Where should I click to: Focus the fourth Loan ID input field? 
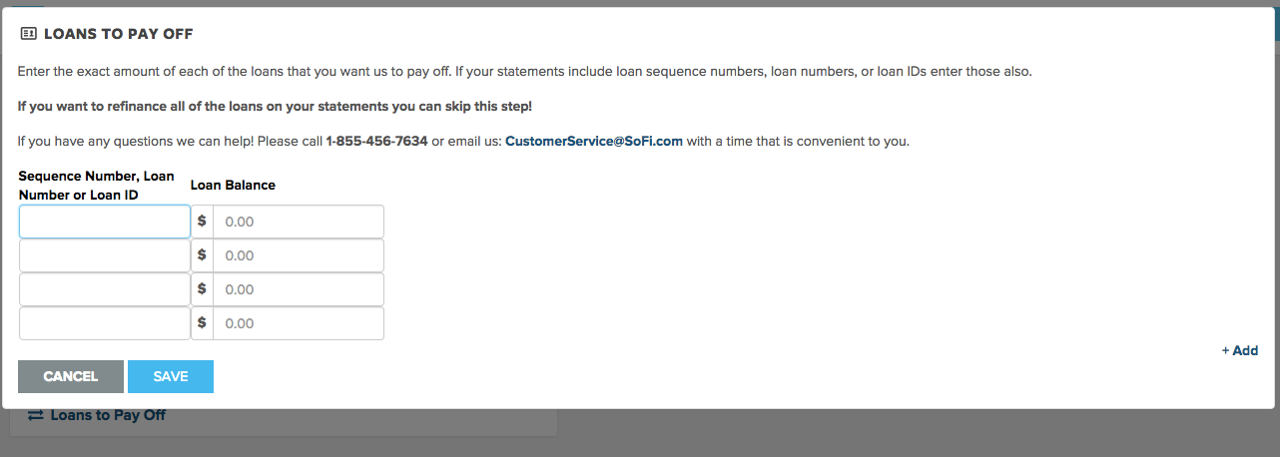point(105,323)
